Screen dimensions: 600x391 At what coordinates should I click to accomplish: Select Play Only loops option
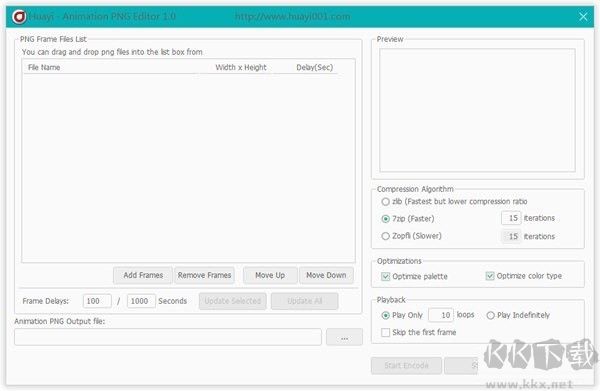[385, 316]
